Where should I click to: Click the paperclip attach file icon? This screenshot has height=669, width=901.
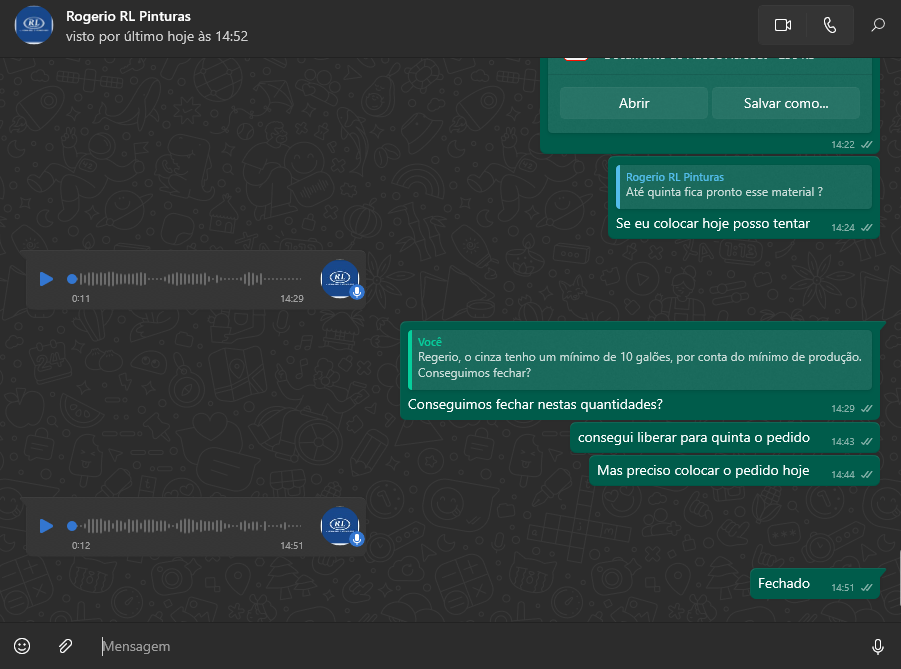(x=65, y=646)
